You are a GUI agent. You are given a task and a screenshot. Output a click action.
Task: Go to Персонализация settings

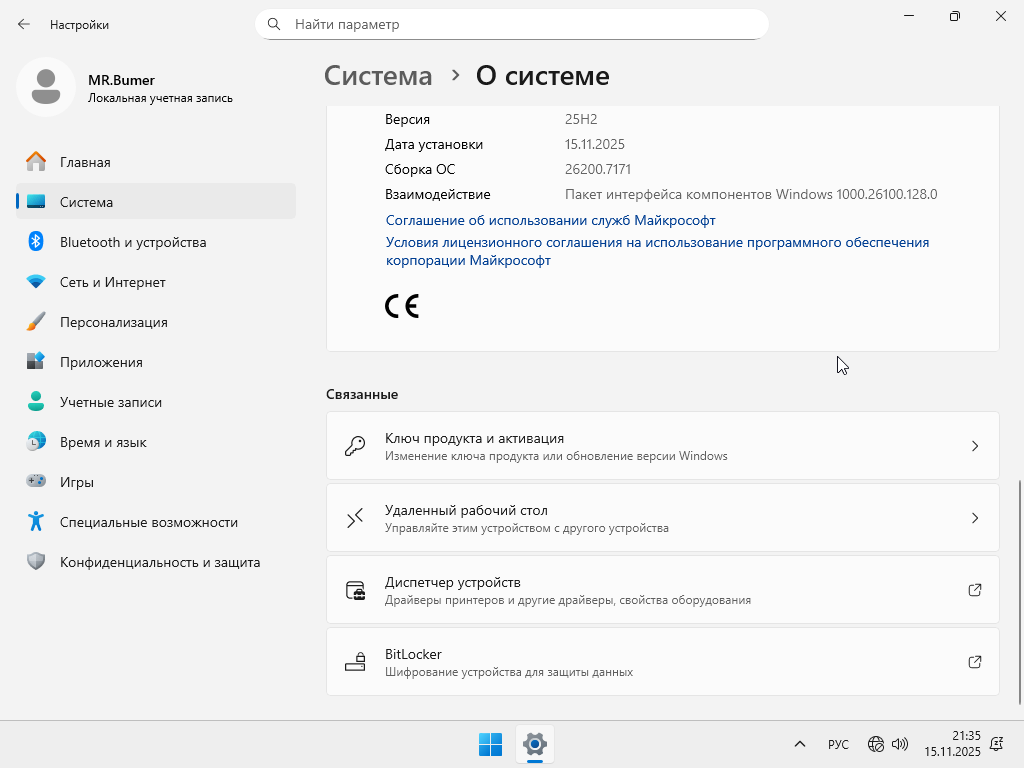(113, 322)
